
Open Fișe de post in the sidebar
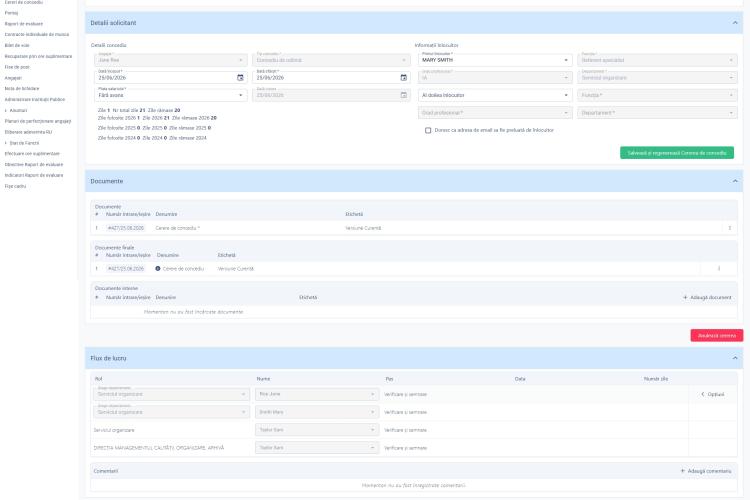tap(17, 67)
